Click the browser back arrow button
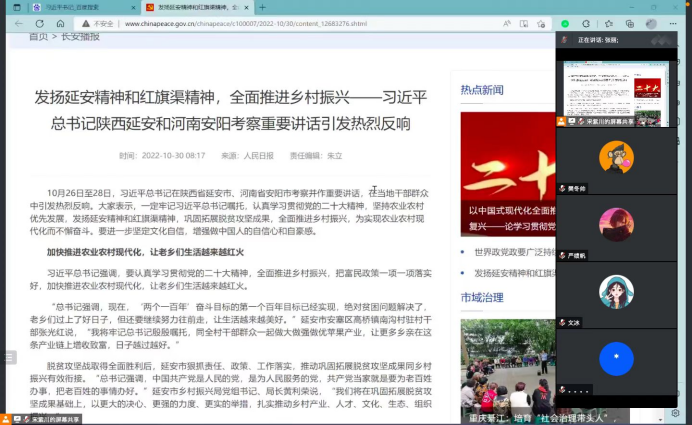 coord(19,22)
